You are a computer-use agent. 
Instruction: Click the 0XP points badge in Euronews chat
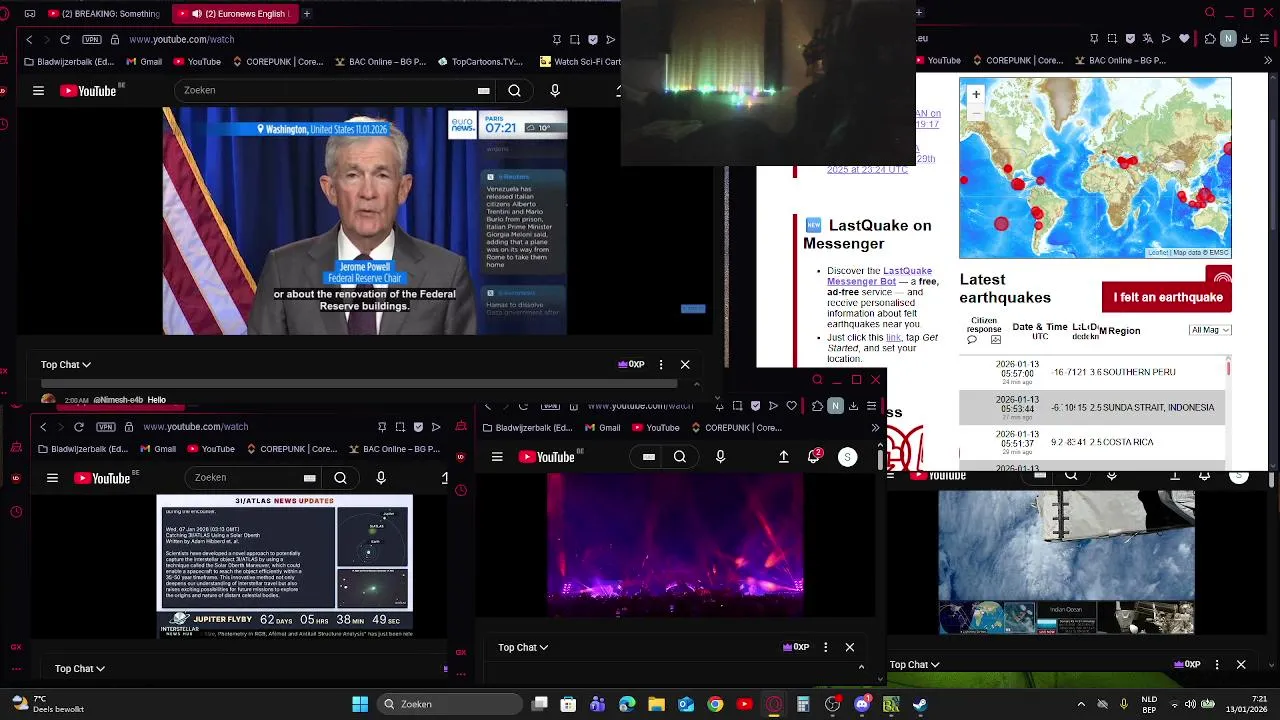631,365
